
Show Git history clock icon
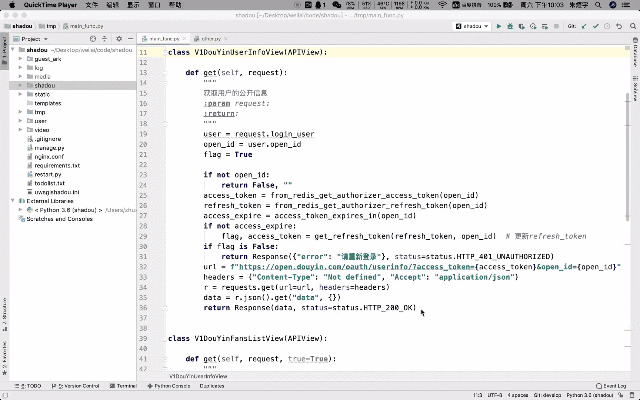click(607, 26)
